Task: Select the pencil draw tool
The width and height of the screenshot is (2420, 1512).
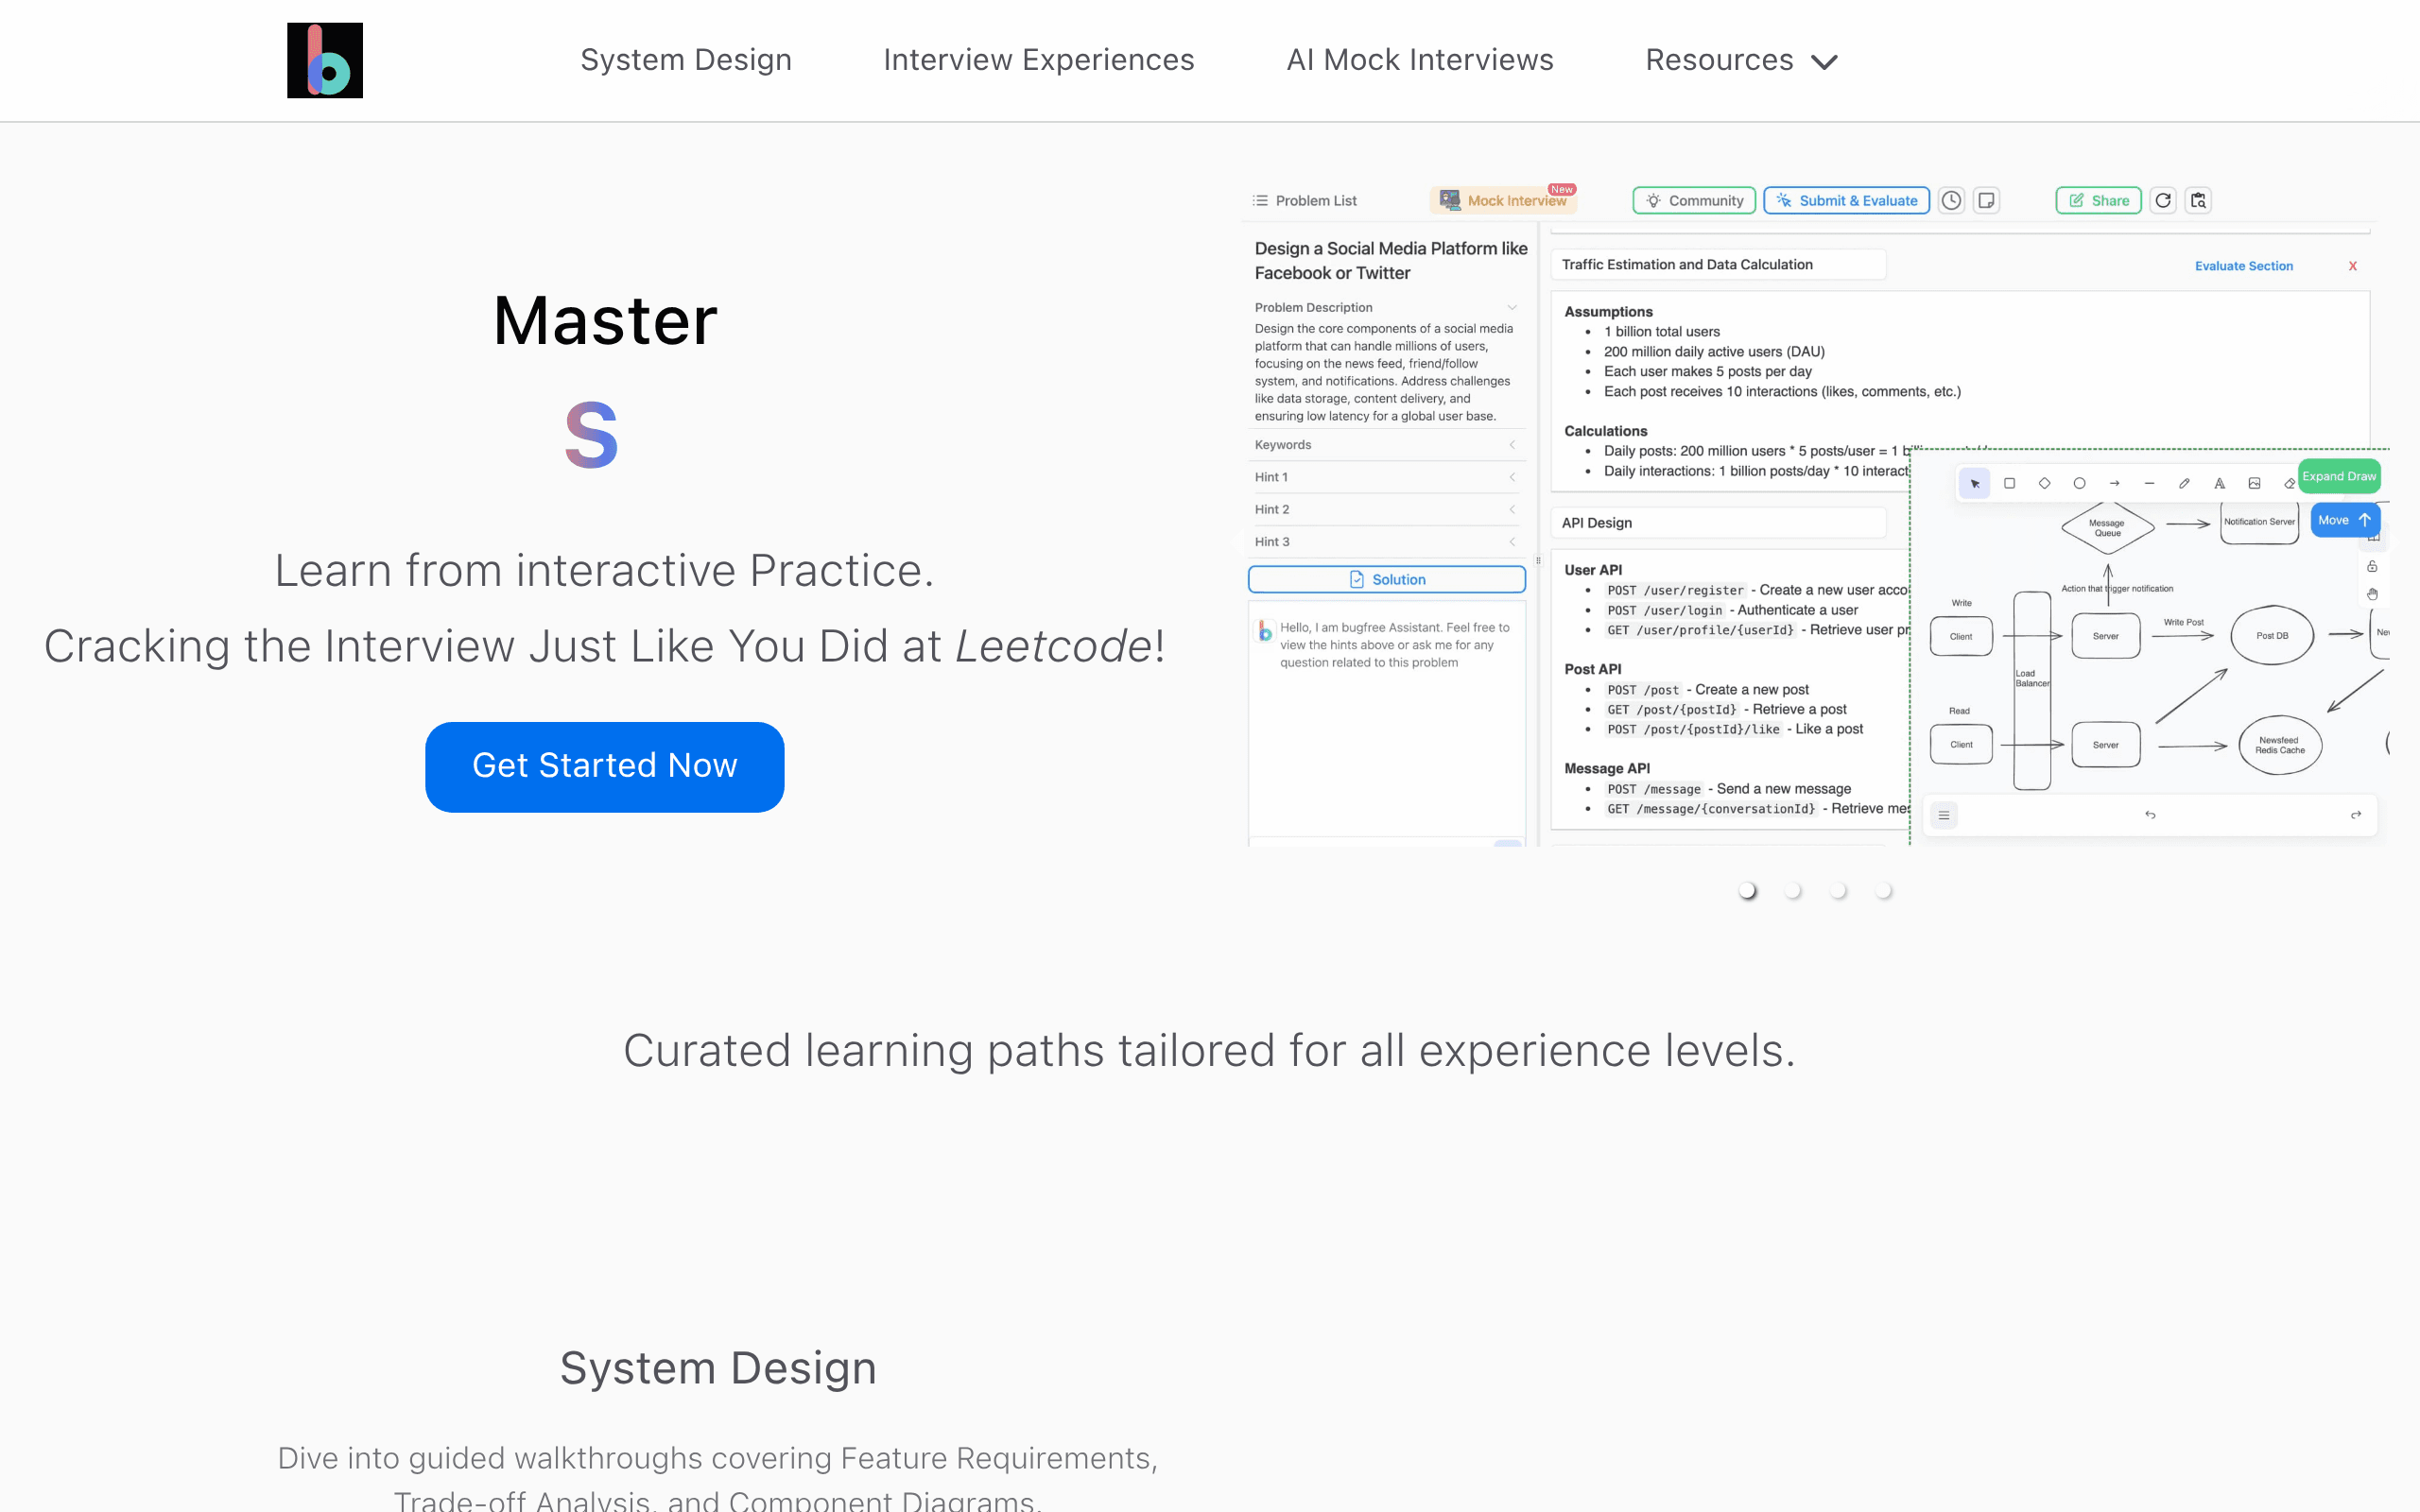Action: pos(2184,483)
